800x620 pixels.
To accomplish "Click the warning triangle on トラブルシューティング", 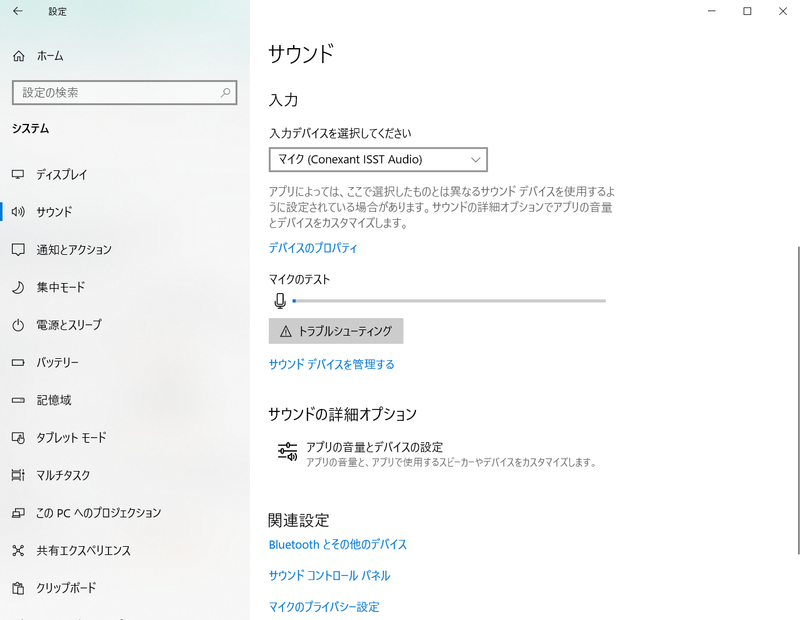I will (286, 332).
